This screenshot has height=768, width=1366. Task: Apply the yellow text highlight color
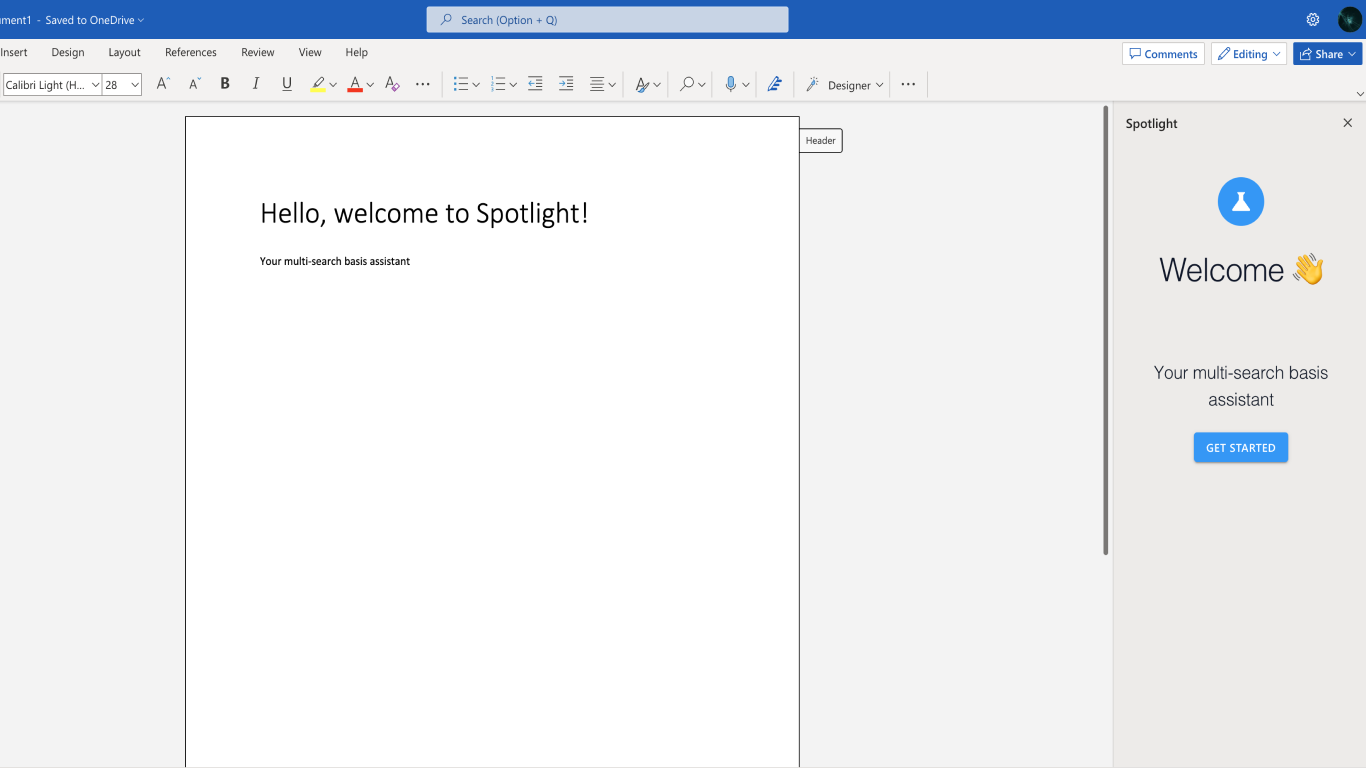coord(318,85)
